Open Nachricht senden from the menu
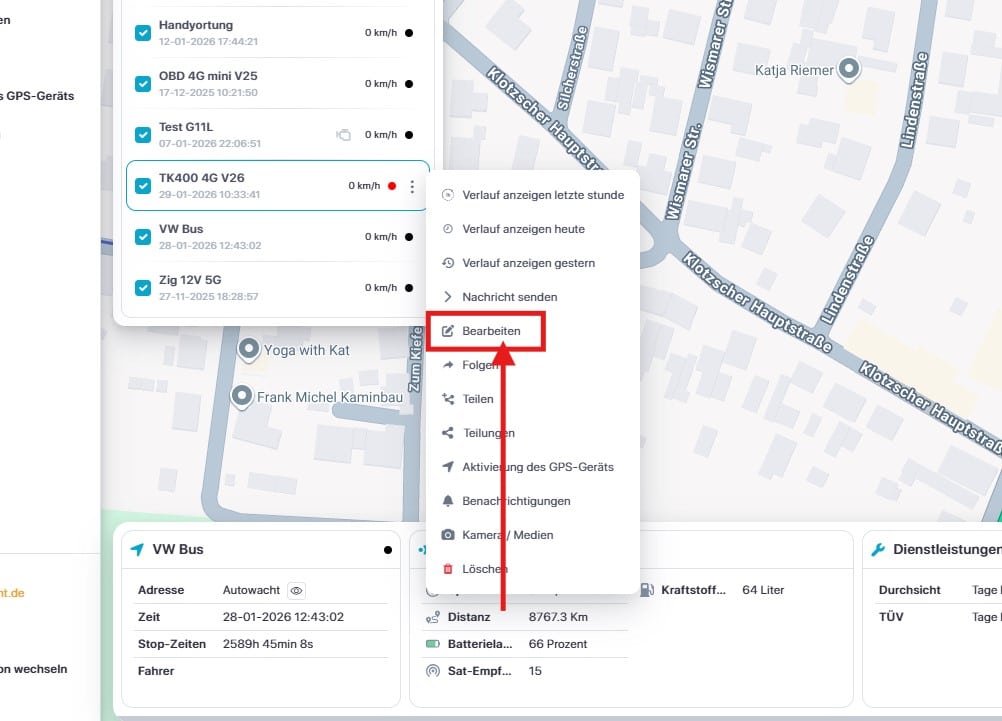Image resolution: width=1002 pixels, height=721 pixels. [x=509, y=297]
